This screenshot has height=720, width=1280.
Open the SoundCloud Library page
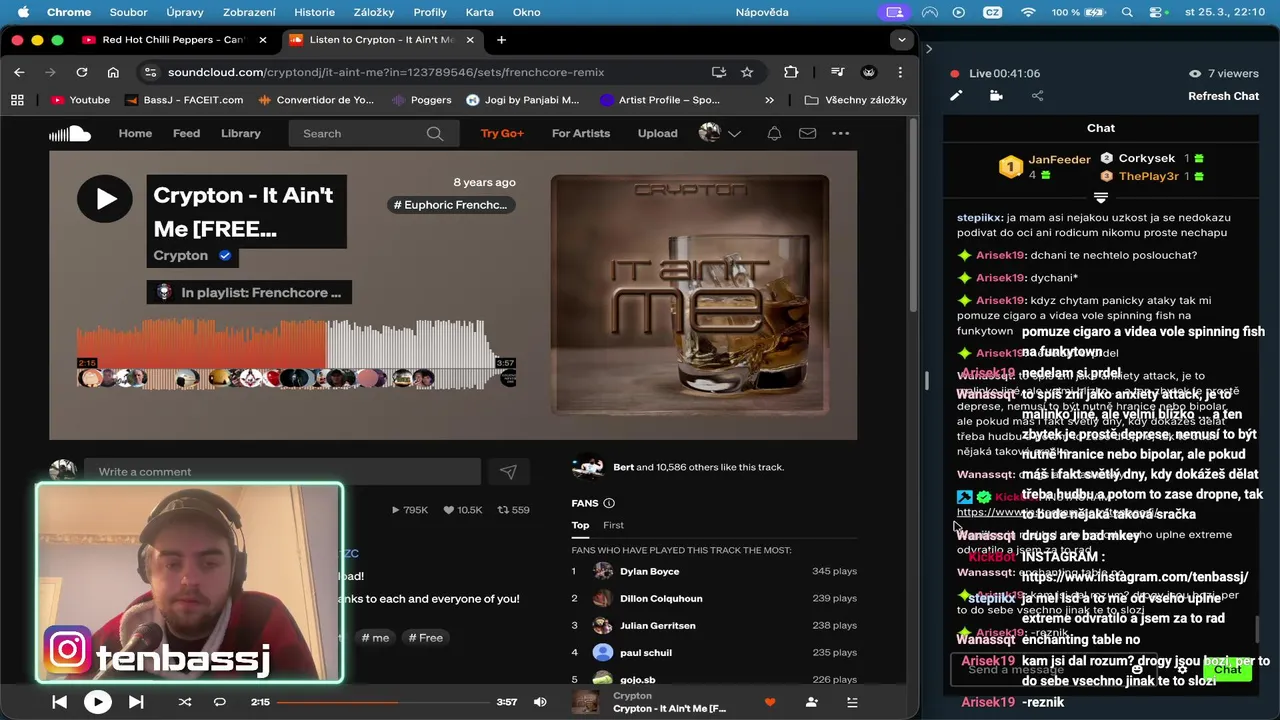pos(241,133)
